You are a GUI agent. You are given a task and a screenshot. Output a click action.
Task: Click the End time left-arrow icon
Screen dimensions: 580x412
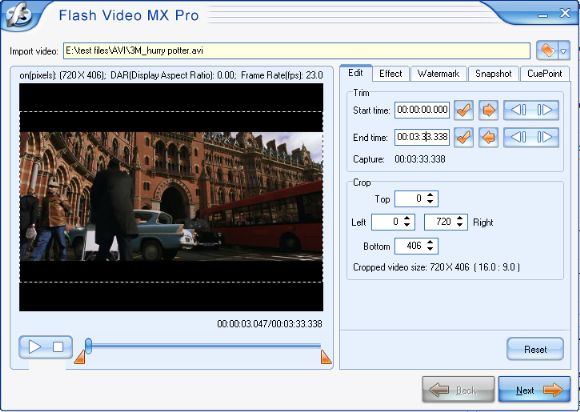(488, 138)
